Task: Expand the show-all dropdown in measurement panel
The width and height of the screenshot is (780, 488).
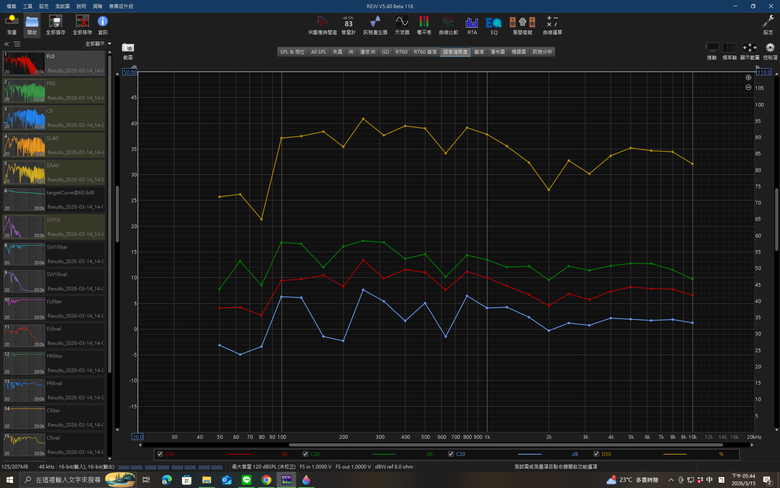Action: click(x=98, y=44)
